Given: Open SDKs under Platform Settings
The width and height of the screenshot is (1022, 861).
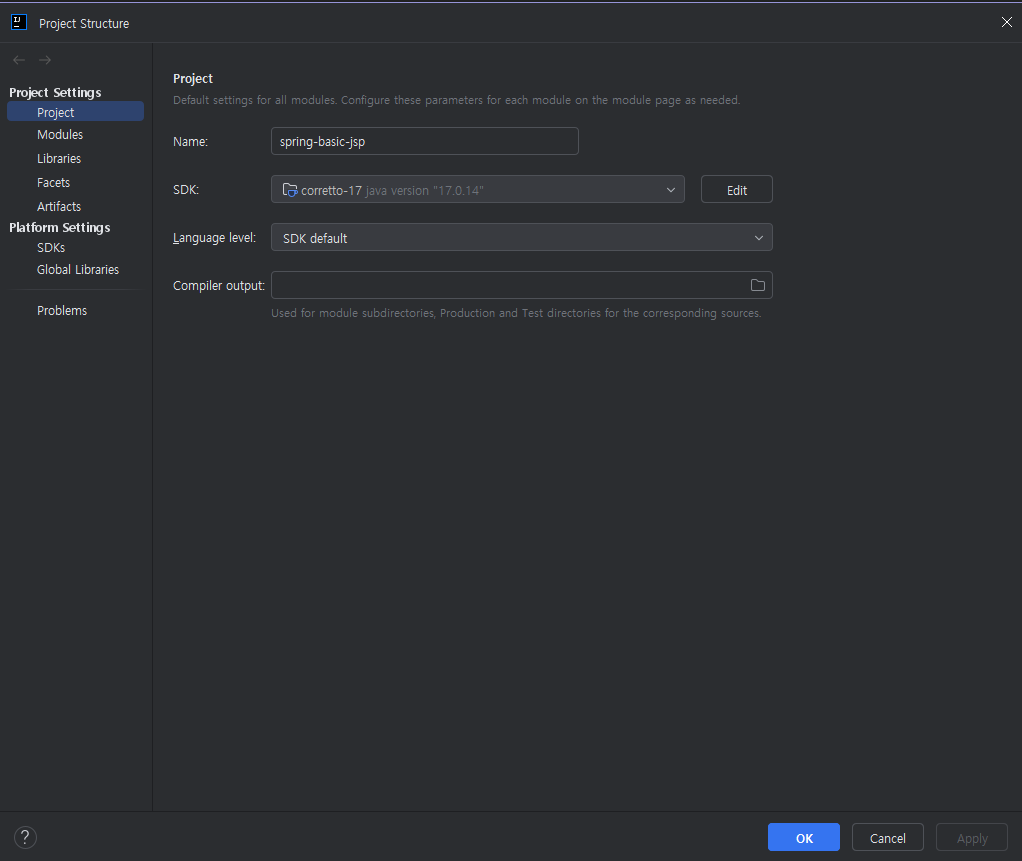Looking at the screenshot, I should pyautogui.click(x=51, y=248).
